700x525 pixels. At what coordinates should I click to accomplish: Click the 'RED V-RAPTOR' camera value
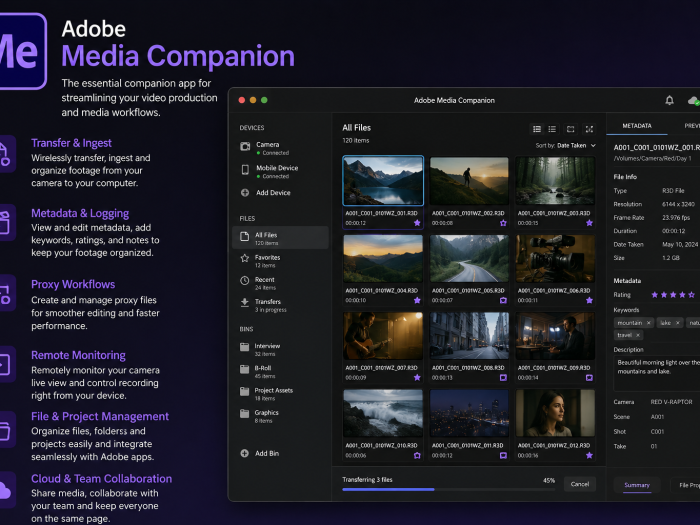671,402
